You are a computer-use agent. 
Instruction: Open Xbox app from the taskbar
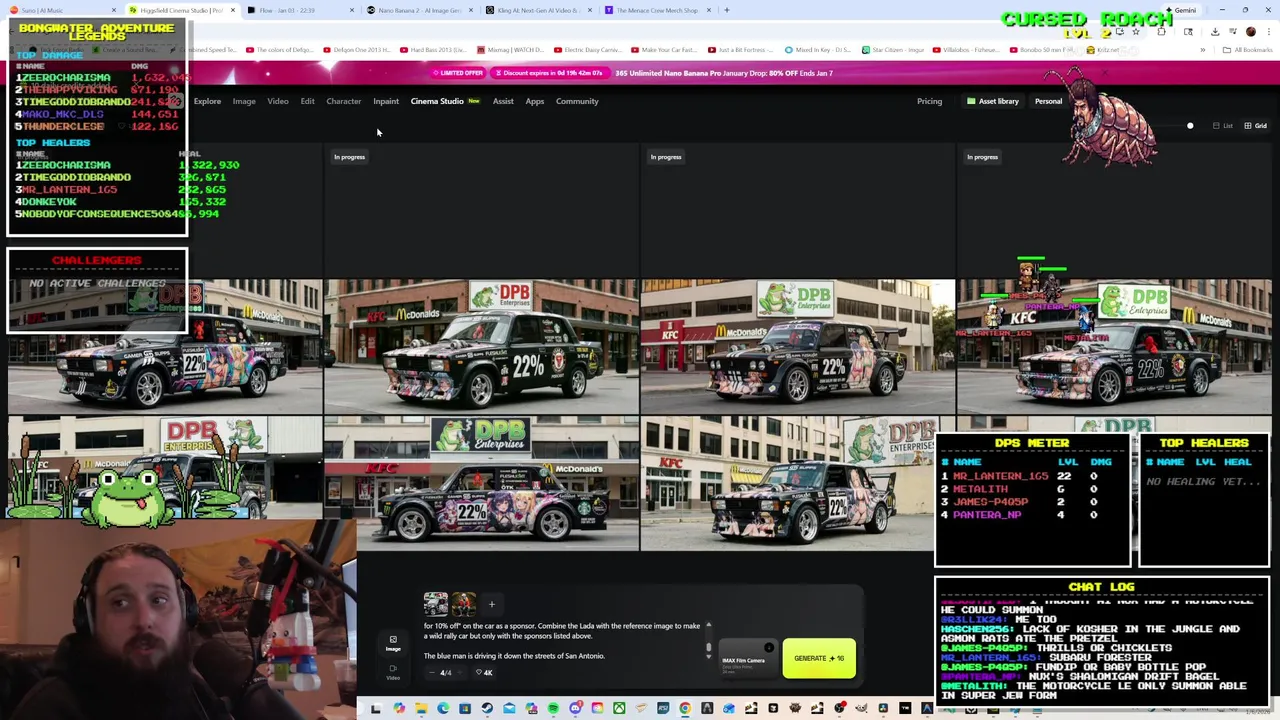click(x=619, y=709)
